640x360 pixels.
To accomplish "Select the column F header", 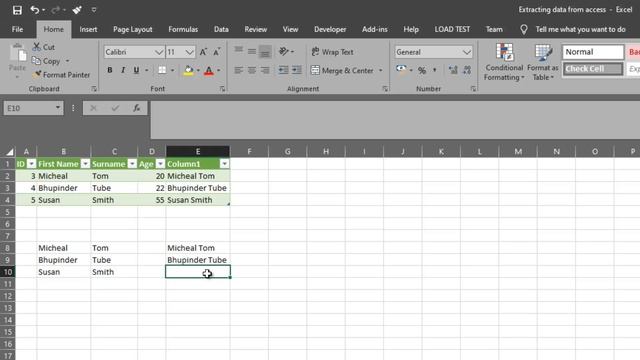I will (249, 151).
